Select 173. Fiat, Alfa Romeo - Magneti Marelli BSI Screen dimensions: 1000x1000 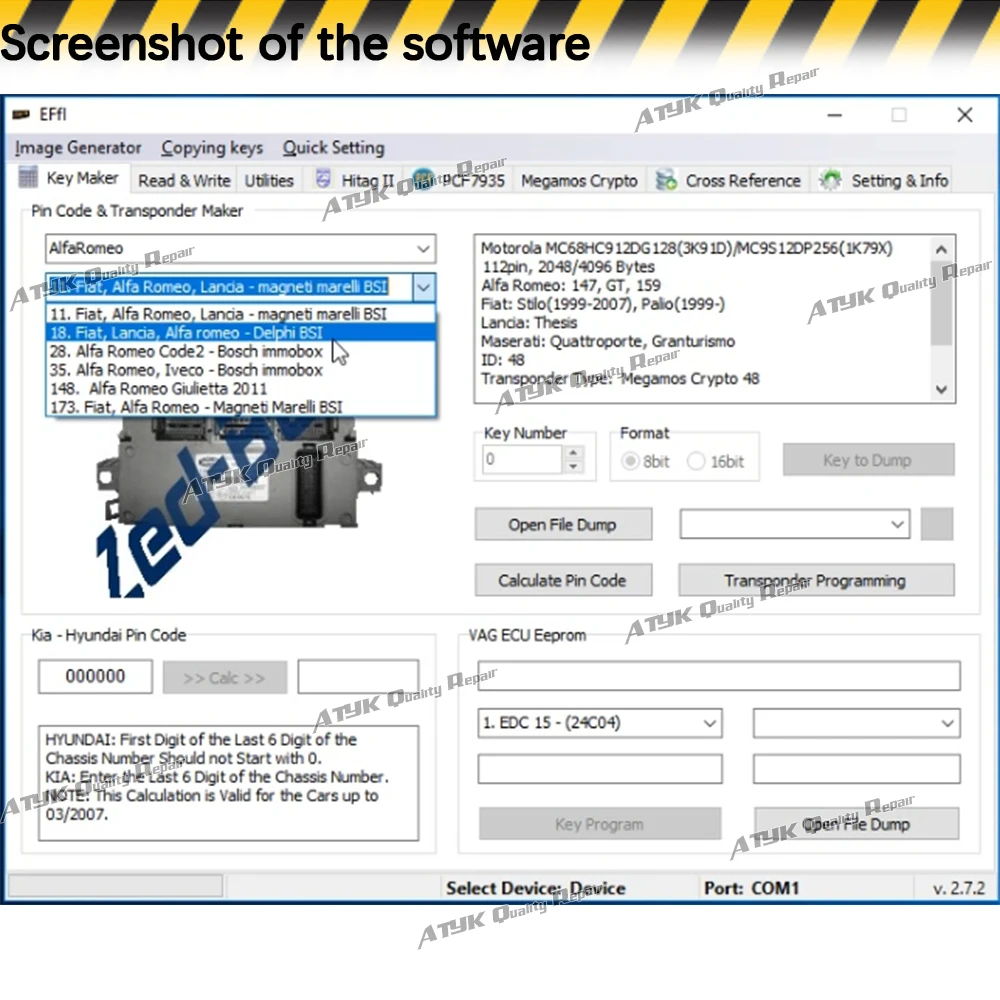(241, 407)
